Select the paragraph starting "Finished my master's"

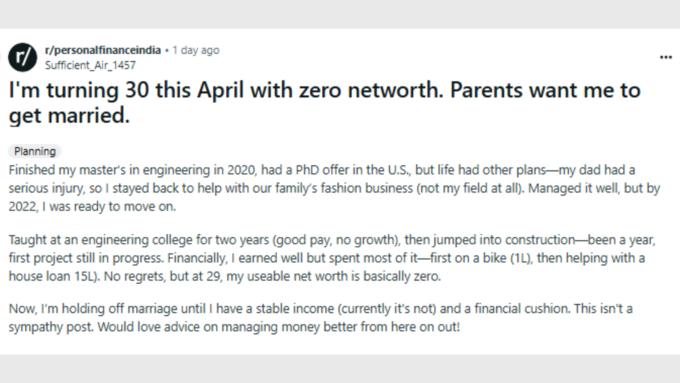334,188
